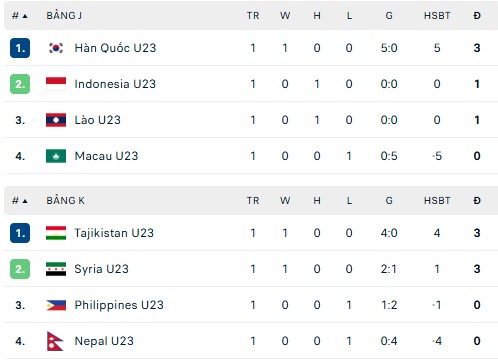498x363 pixels.
Task: Click the Indonesia flag icon
Action: (56, 84)
